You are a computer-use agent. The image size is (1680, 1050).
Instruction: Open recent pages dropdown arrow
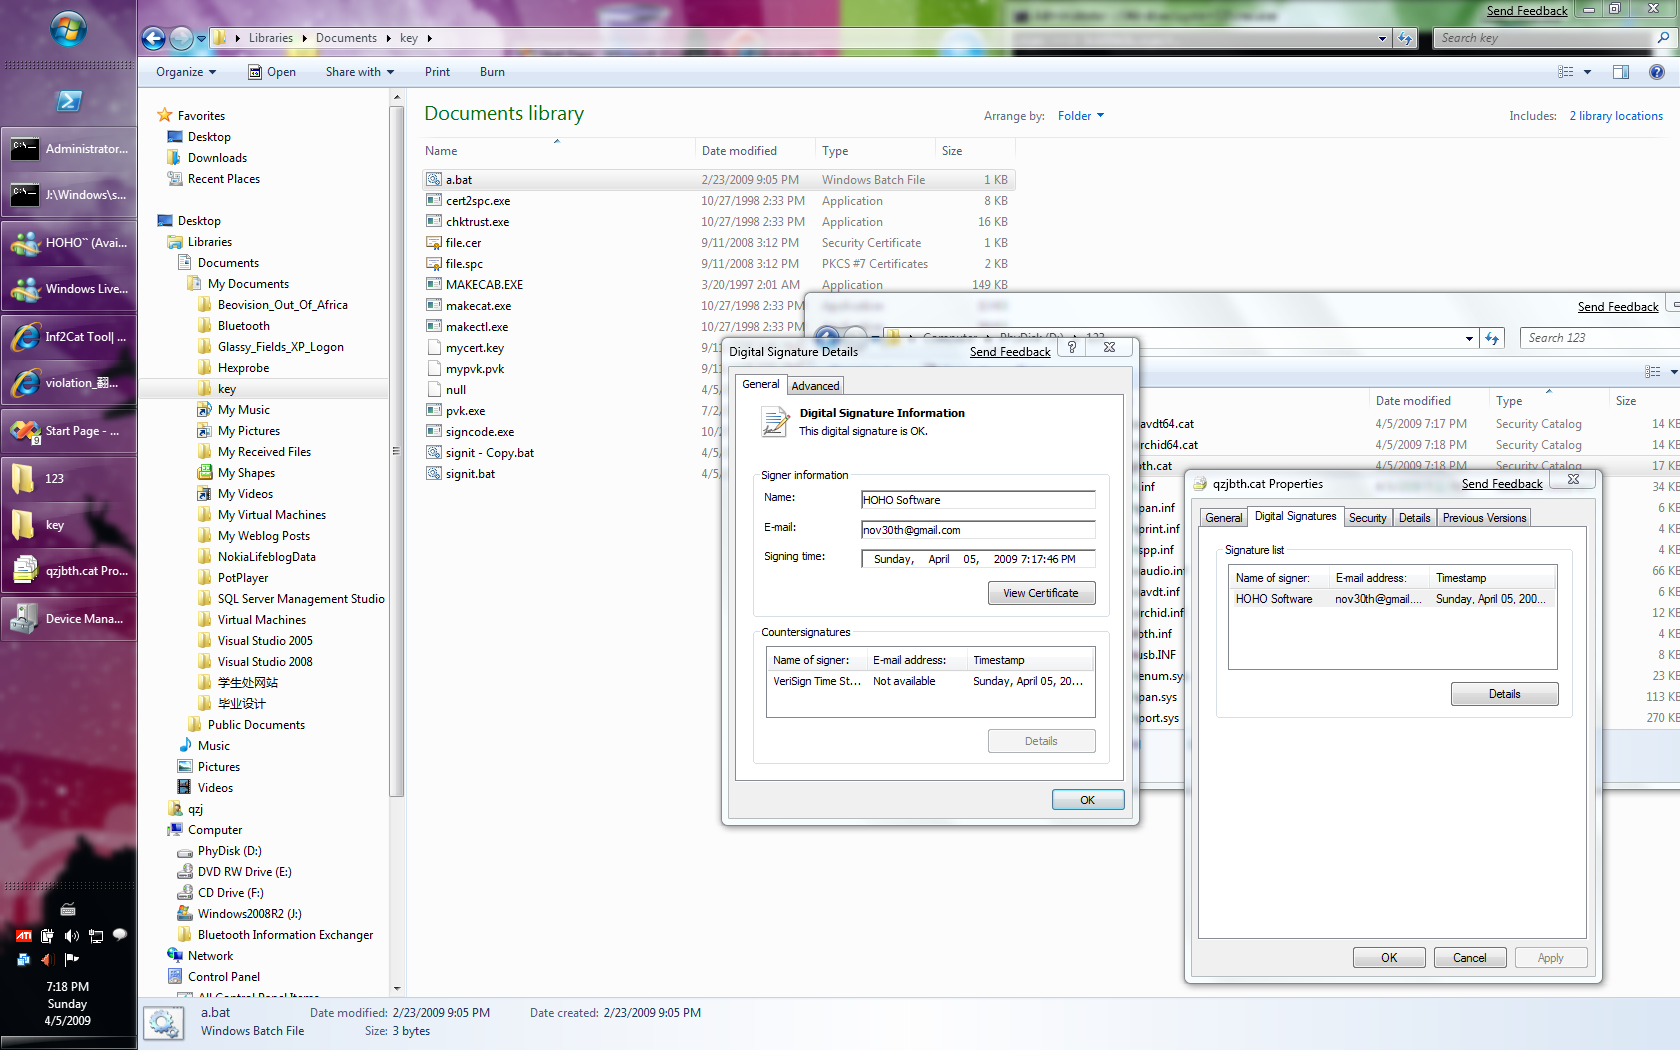pyautogui.click(x=201, y=38)
